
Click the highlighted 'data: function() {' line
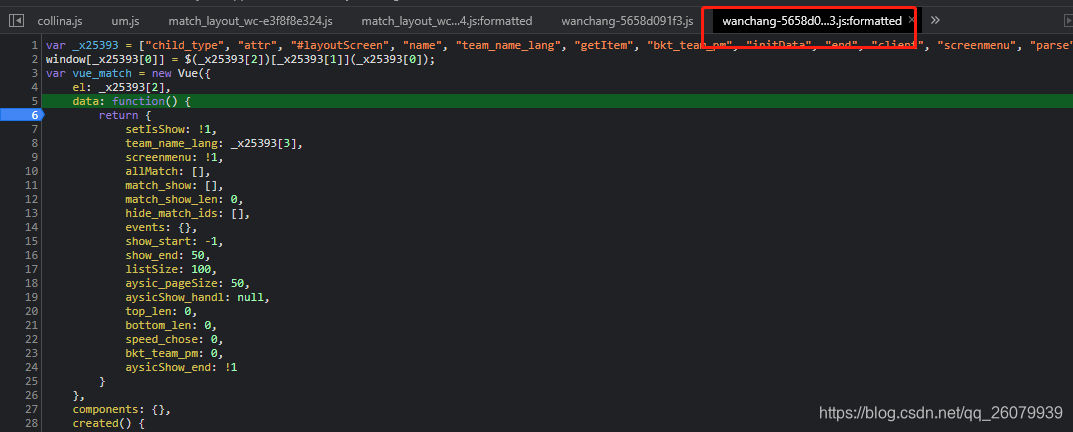(x=131, y=101)
